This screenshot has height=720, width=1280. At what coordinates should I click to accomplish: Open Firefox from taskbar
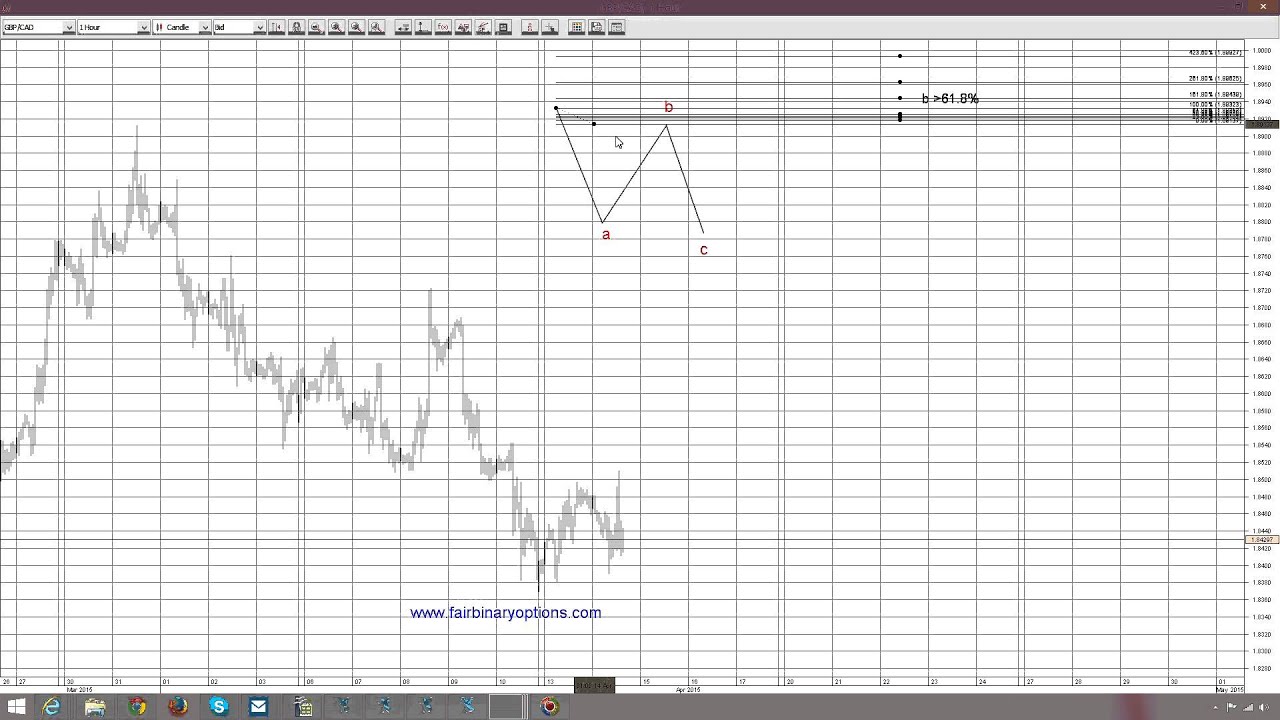(178, 707)
